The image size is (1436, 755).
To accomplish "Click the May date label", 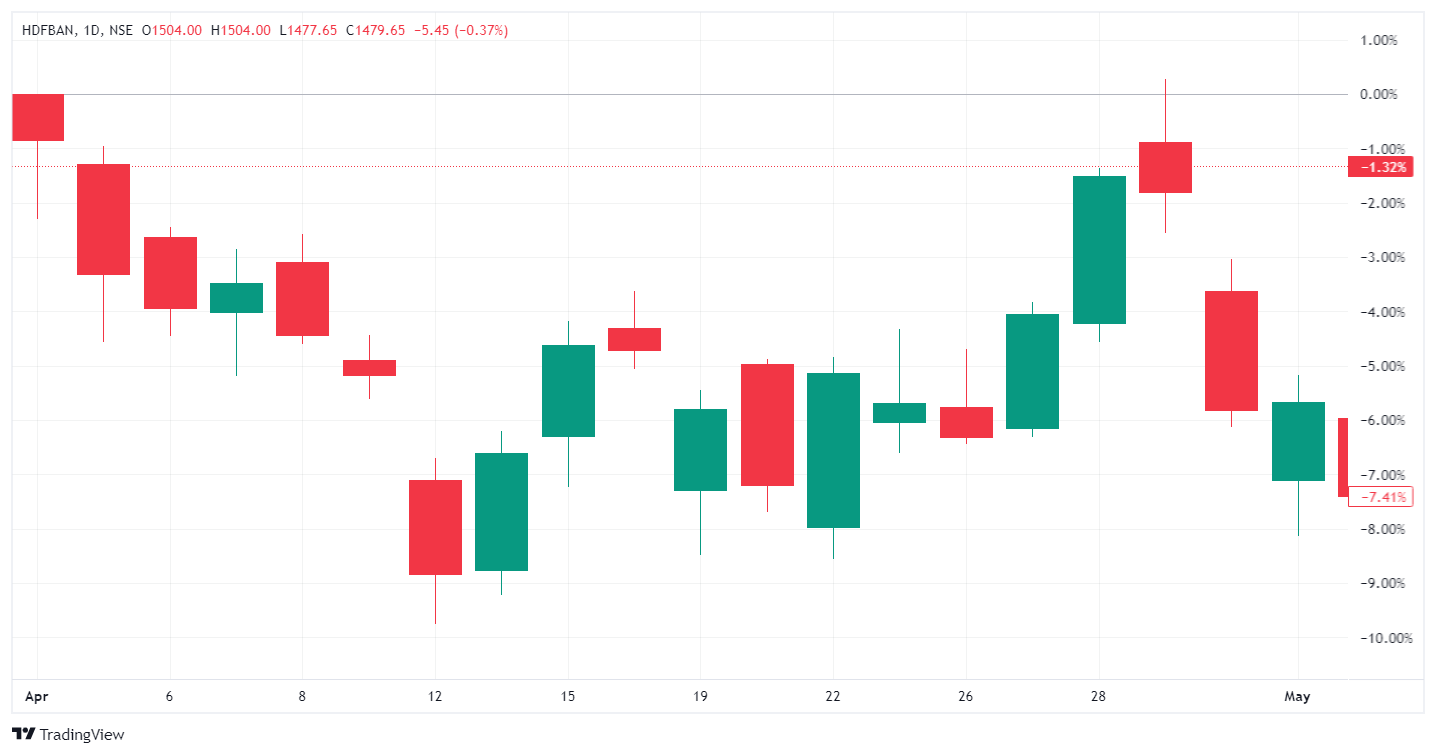I will tap(1298, 695).
